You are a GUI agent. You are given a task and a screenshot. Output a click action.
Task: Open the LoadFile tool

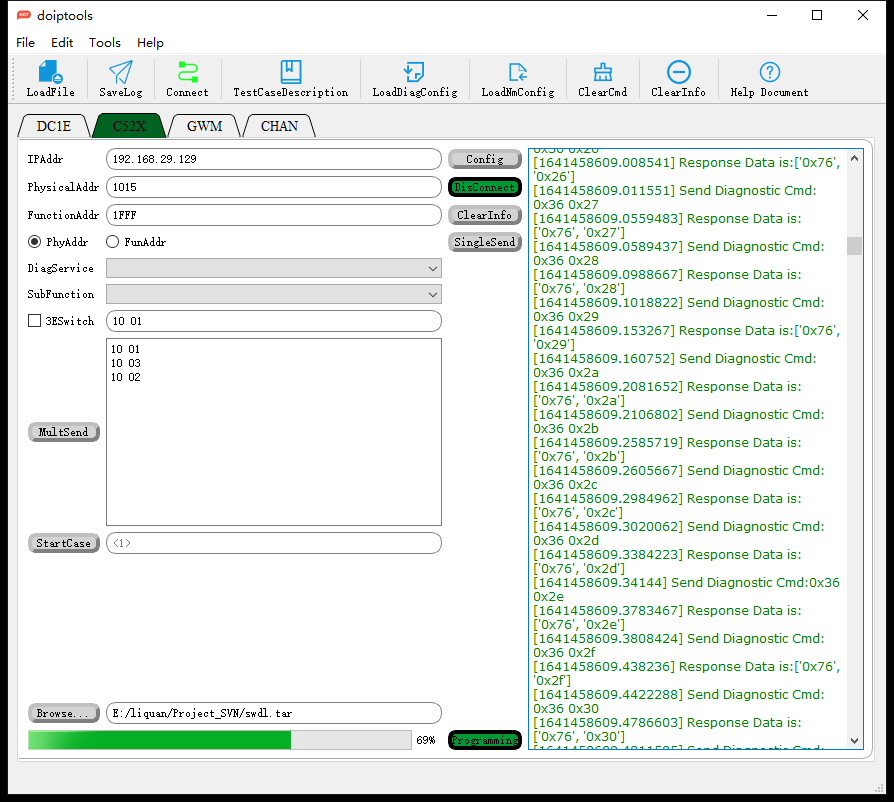coord(50,79)
